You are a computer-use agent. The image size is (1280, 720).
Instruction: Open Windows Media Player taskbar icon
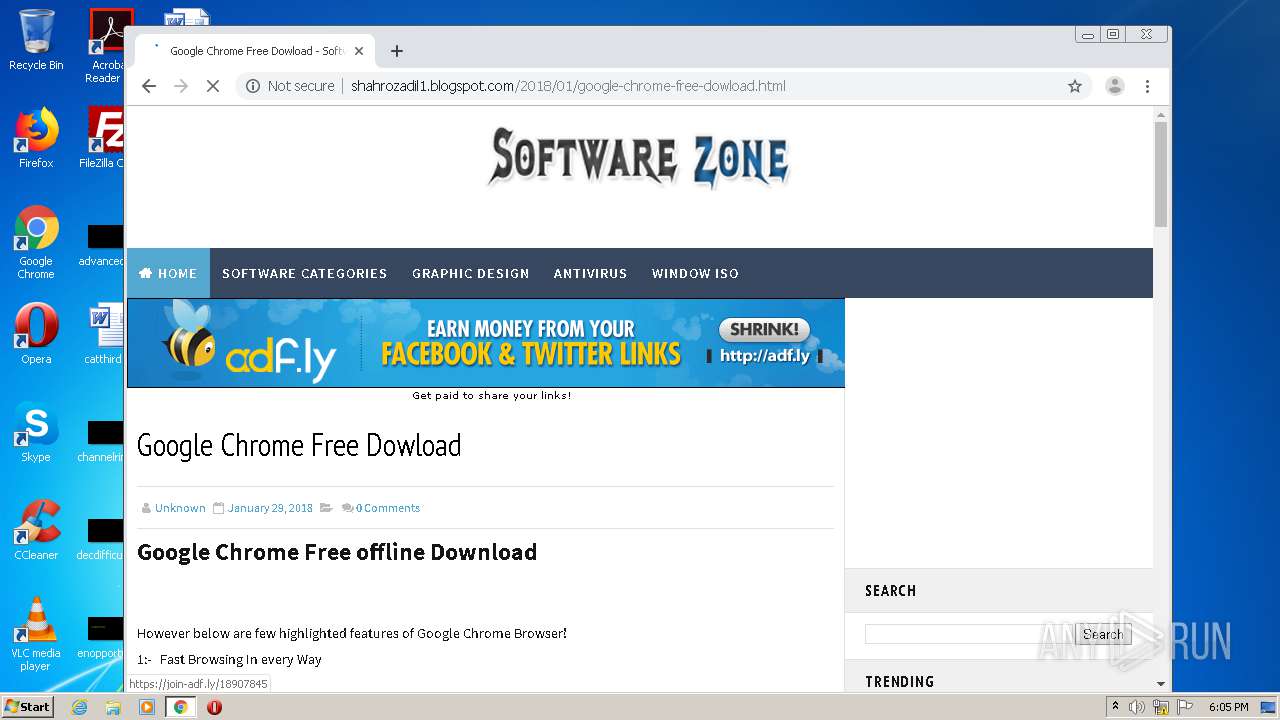click(x=147, y=707)
